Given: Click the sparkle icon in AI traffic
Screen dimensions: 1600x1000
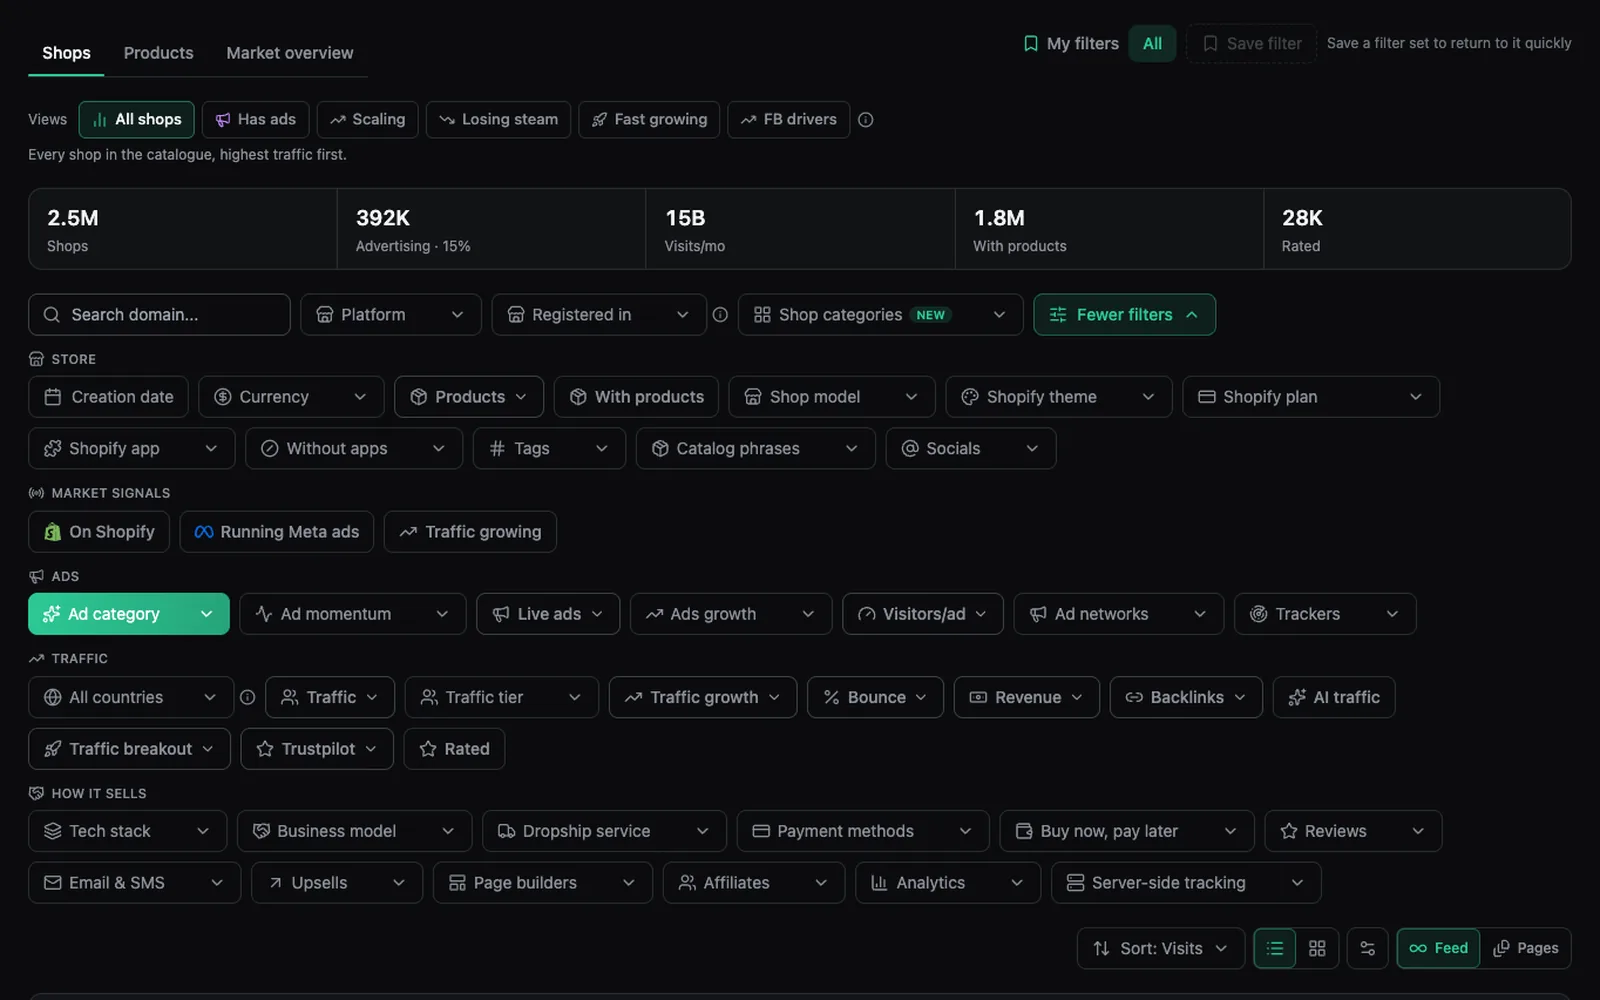Looking at the screenshot, I should click(1297, 698).
